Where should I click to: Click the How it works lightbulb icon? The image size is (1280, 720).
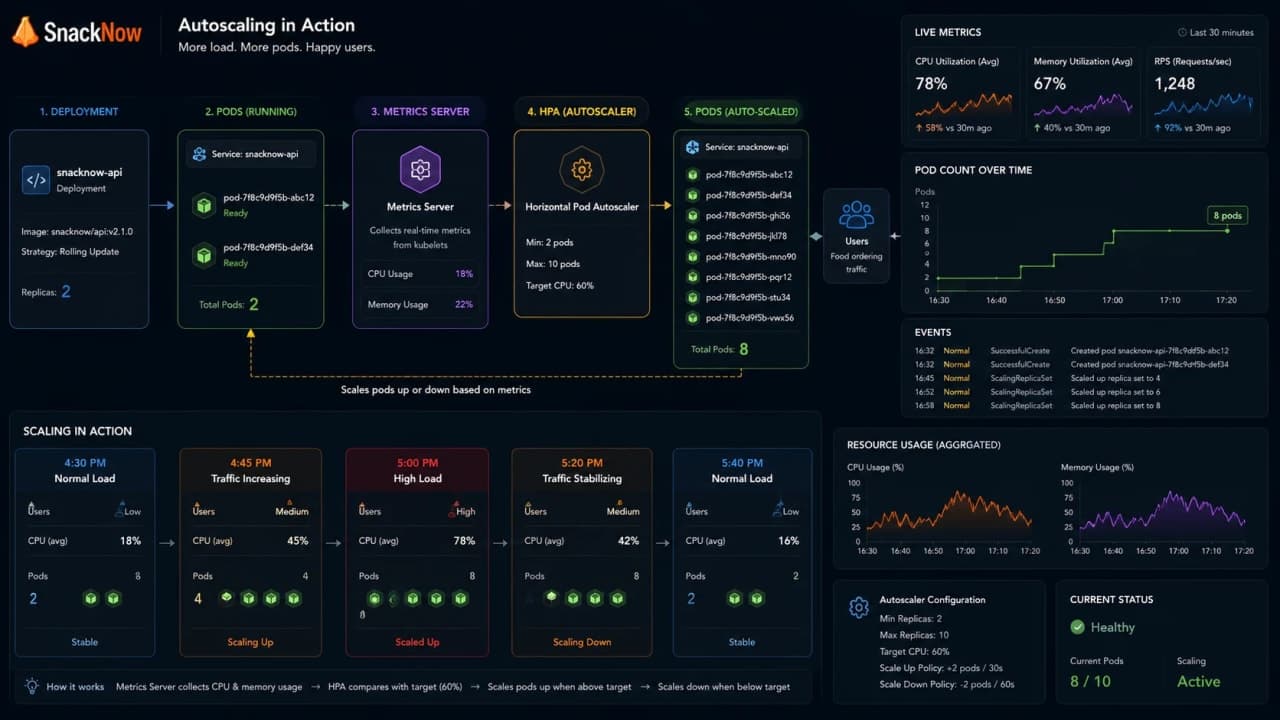coord(32,686)
